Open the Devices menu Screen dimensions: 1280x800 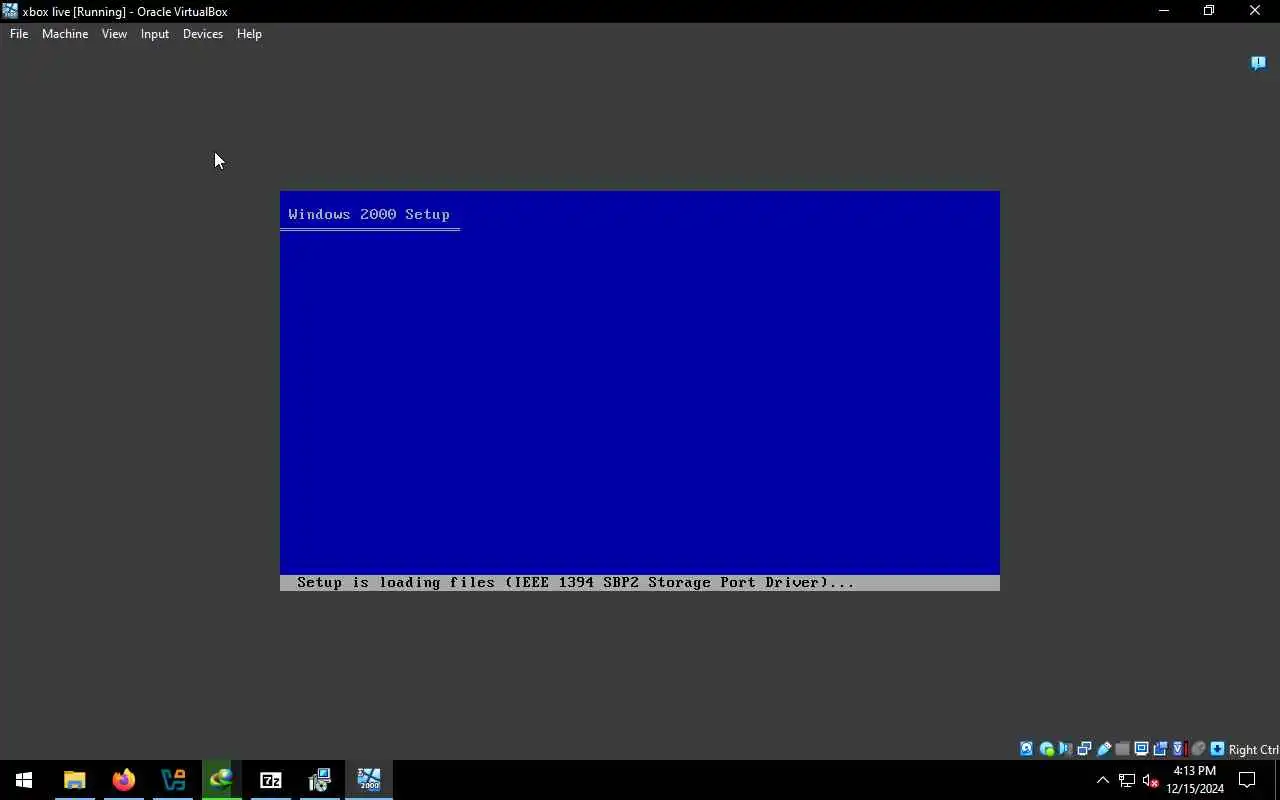[203, 34]
